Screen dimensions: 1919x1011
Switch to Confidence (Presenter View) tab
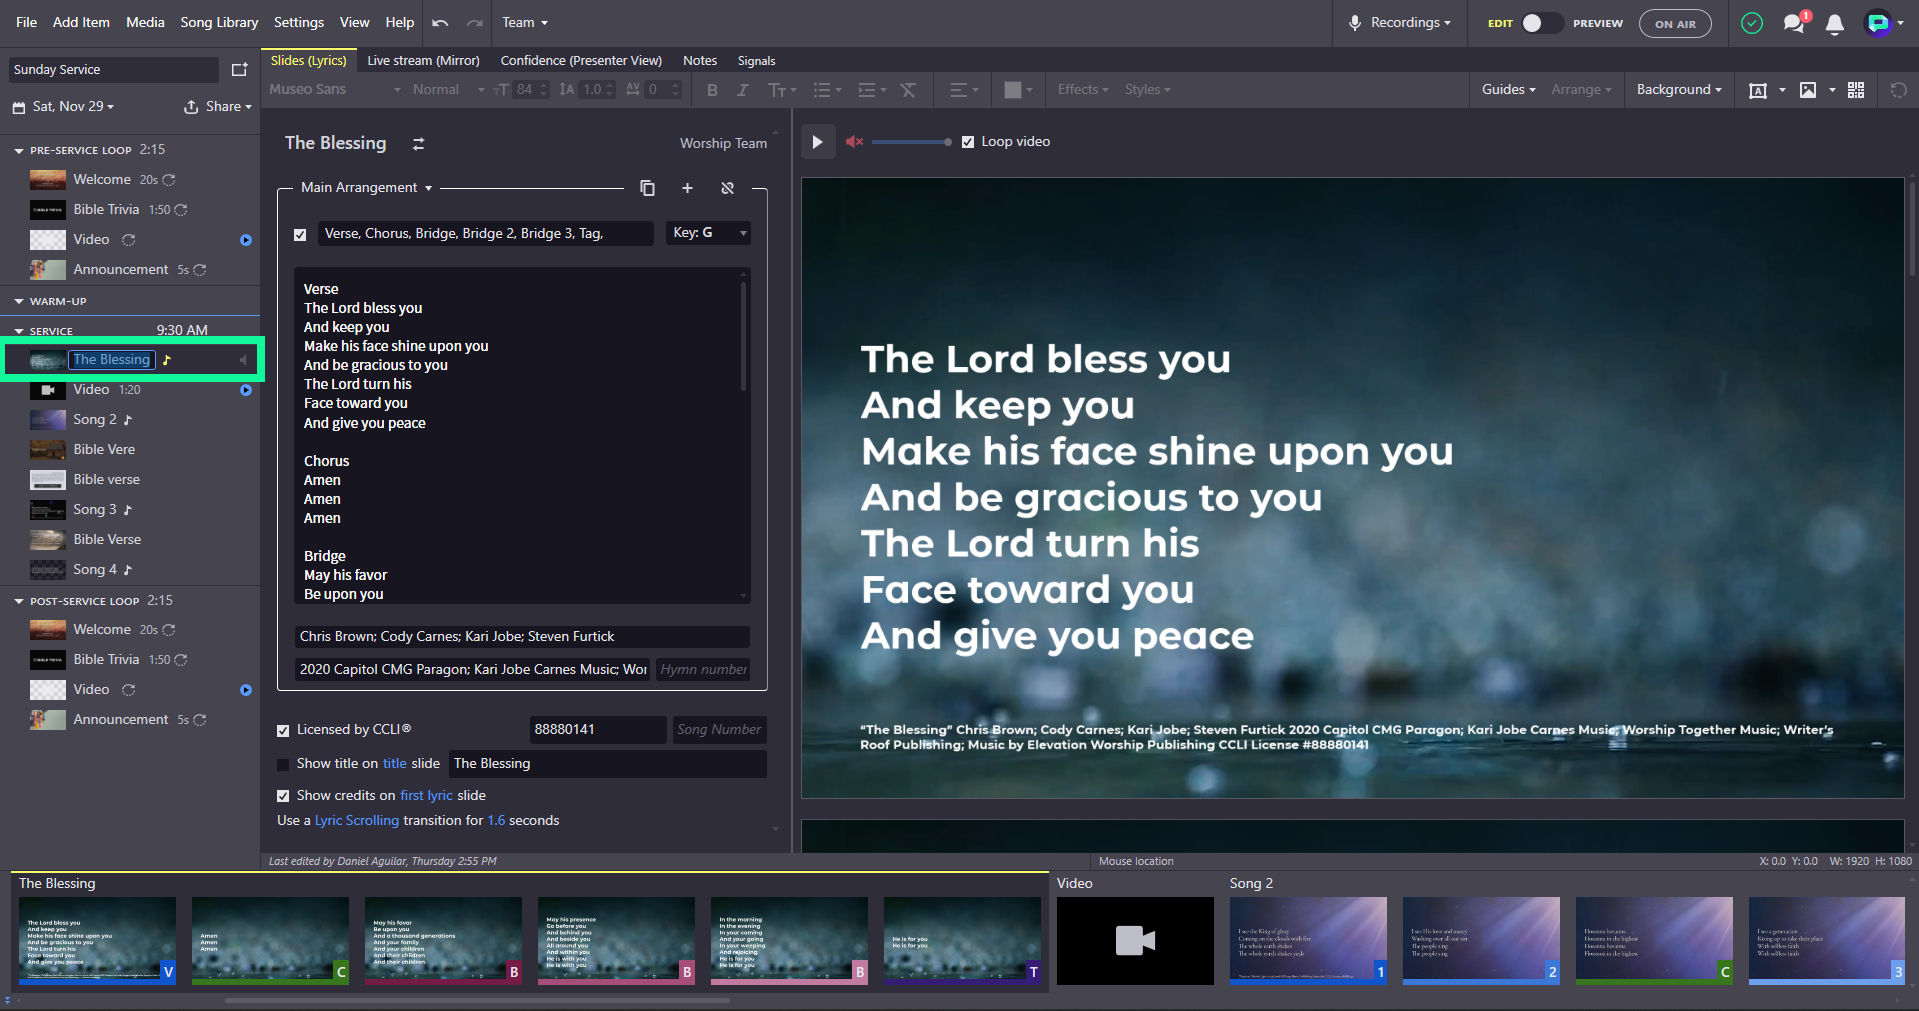pos(581,61)
